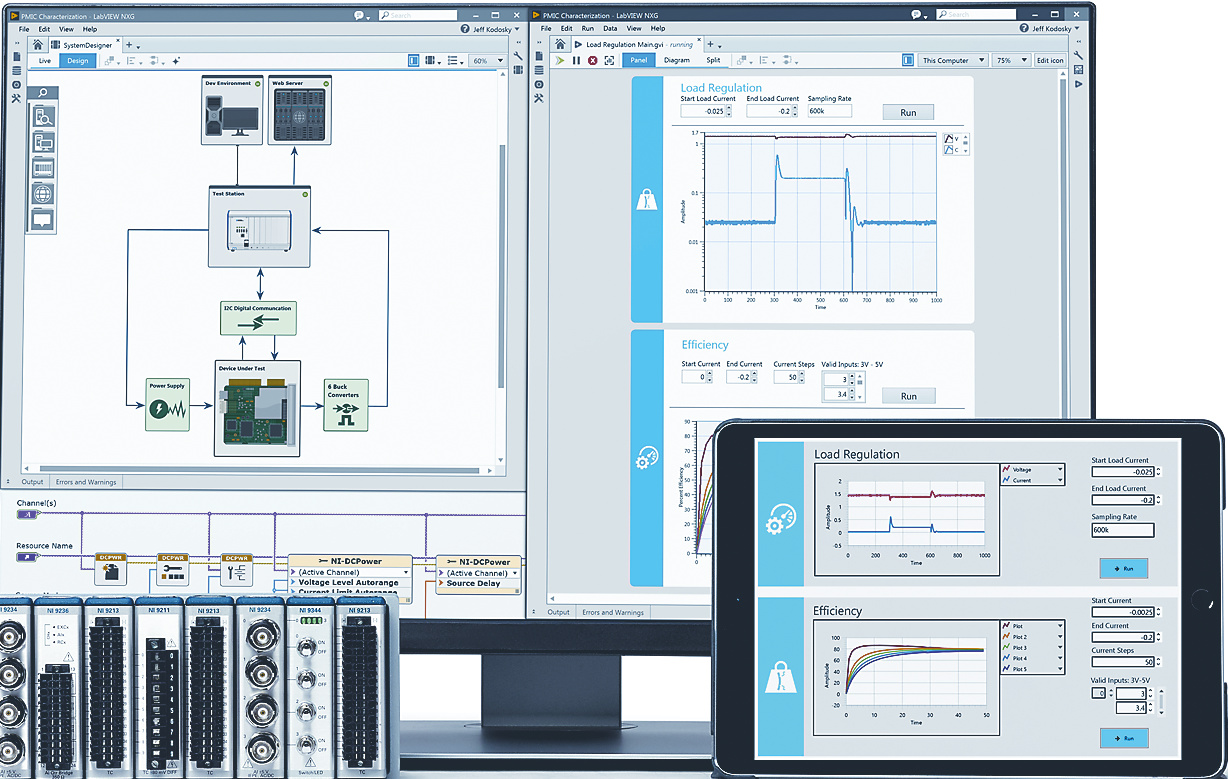Click the Current Steps field on tablet
Viewport: 1228px width, 779px height.
coord(1123,663)
